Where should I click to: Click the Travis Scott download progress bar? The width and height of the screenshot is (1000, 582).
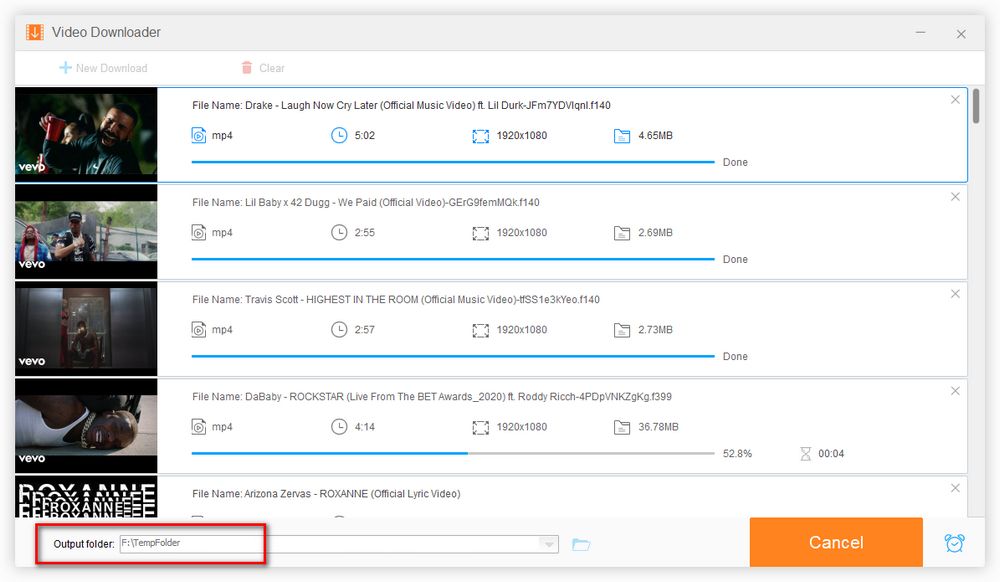click(453, 356)
